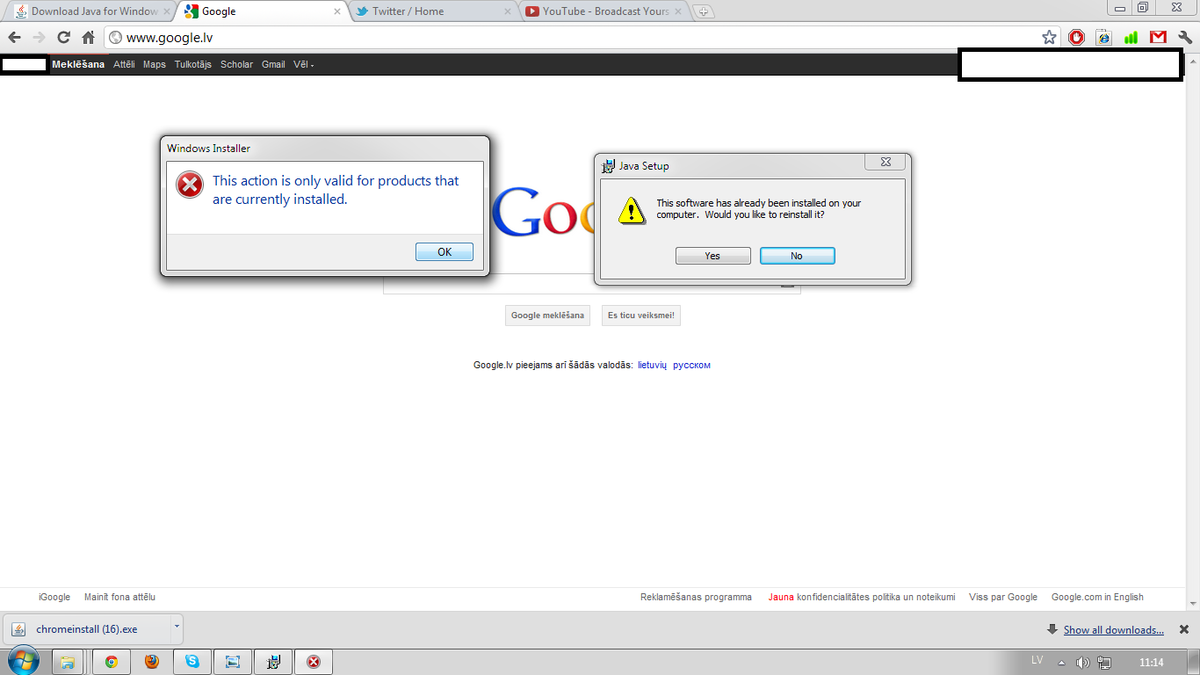Screen dimensions: 1200x675
Task: Bookmark this page with the star icon
Action: [x=1049, y=38]
